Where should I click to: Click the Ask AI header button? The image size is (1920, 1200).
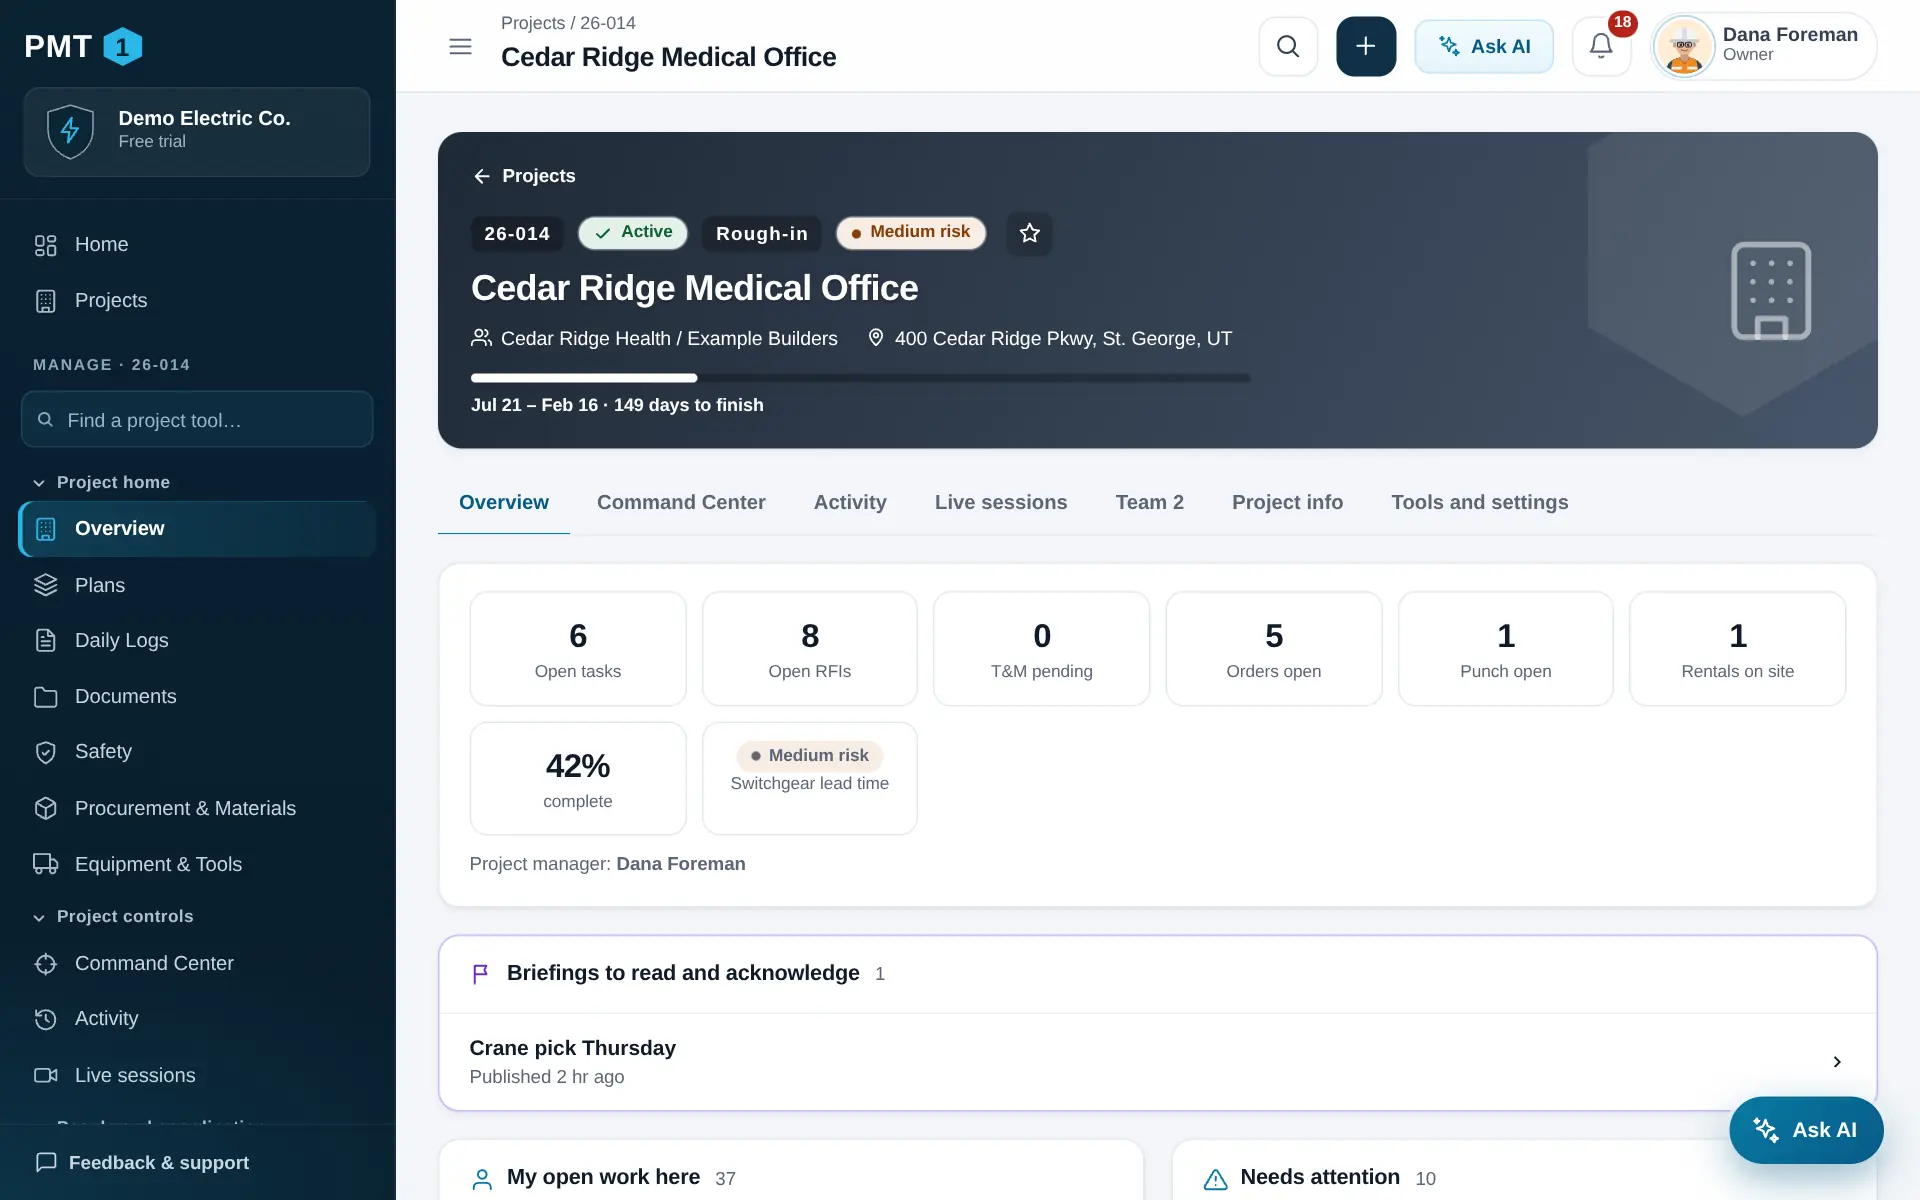[1484, 46]
